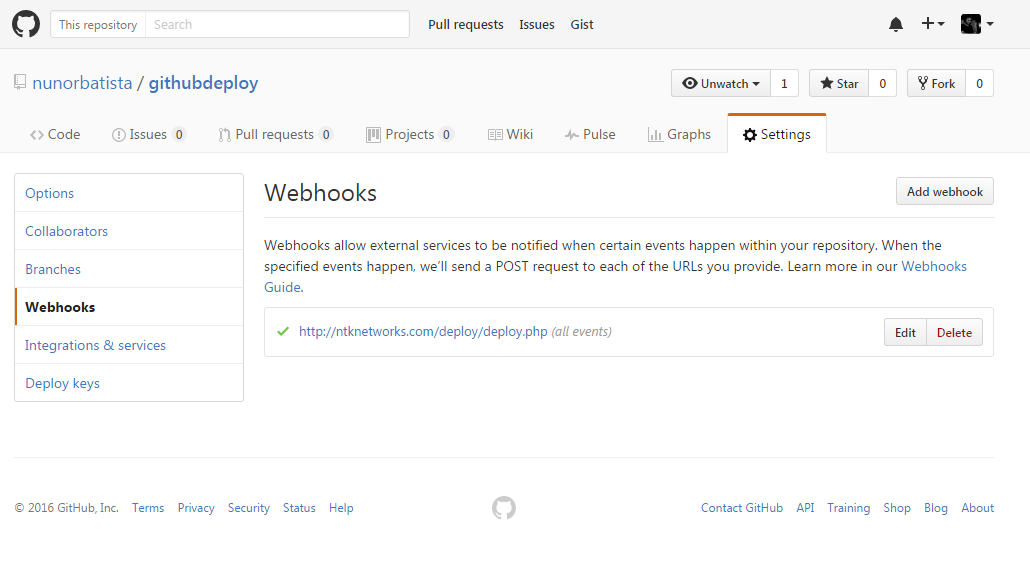
Task: Click the green checkmark beside webhook URL
Action: (x=283, y=331)
